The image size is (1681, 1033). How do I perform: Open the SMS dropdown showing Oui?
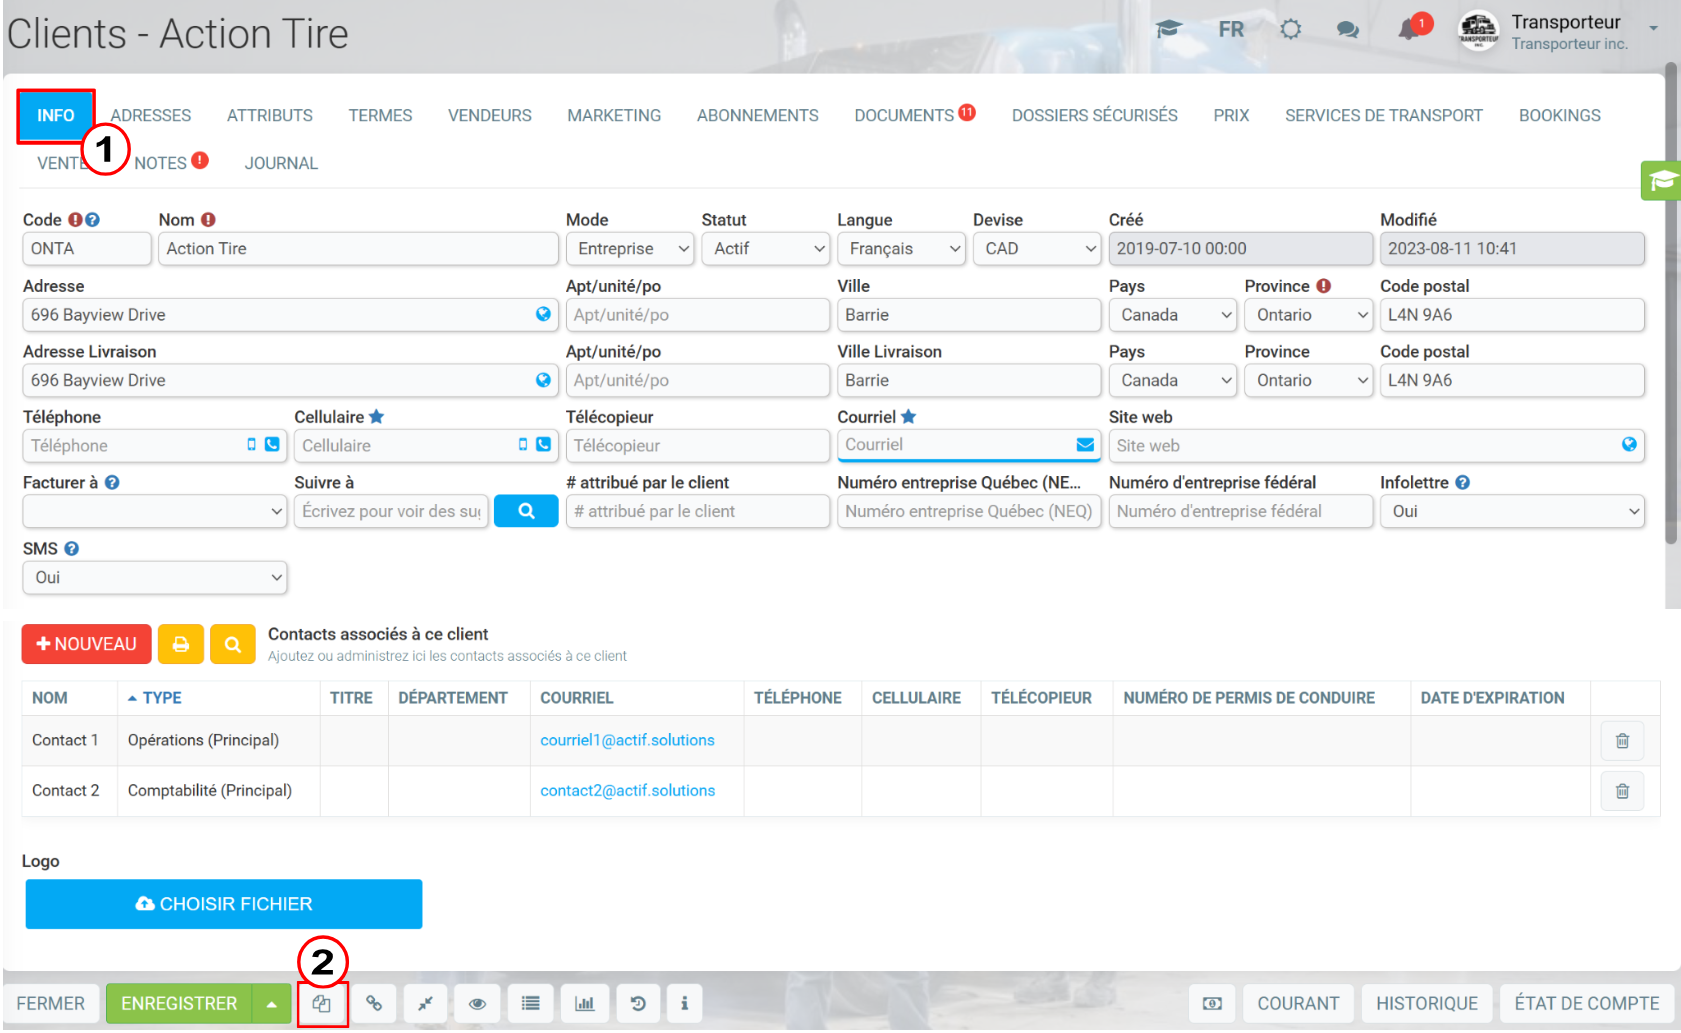(155, 578)
